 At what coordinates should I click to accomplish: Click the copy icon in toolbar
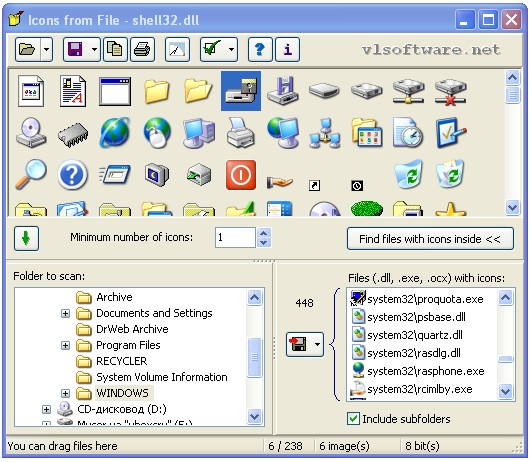point(115,50)
